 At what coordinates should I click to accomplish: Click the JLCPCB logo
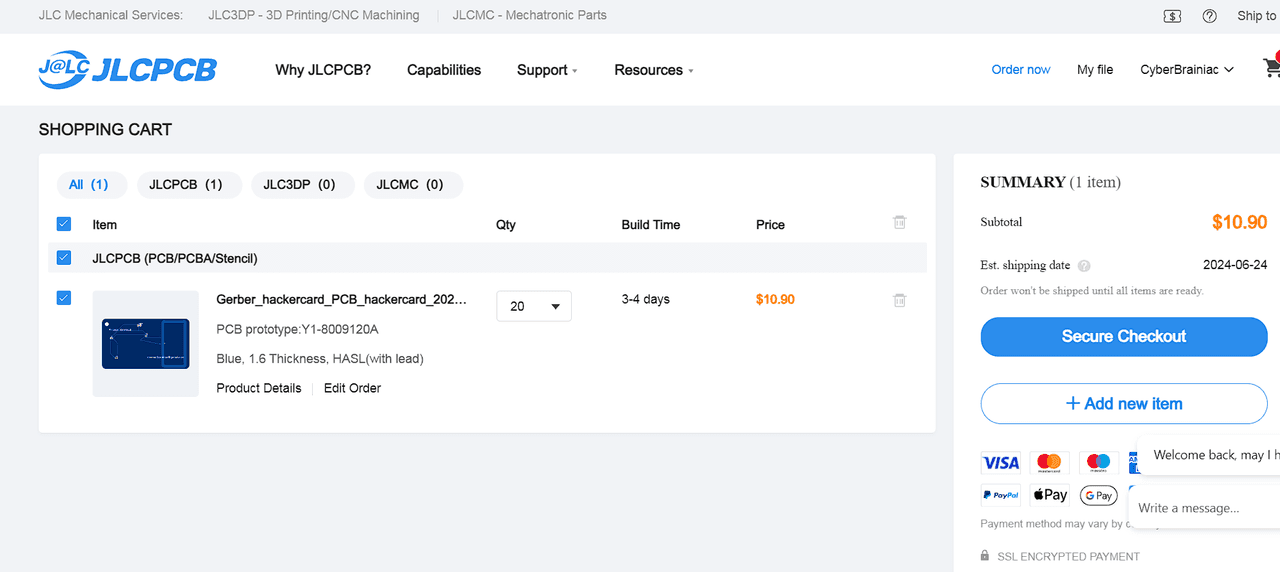(x=127, y=69)
